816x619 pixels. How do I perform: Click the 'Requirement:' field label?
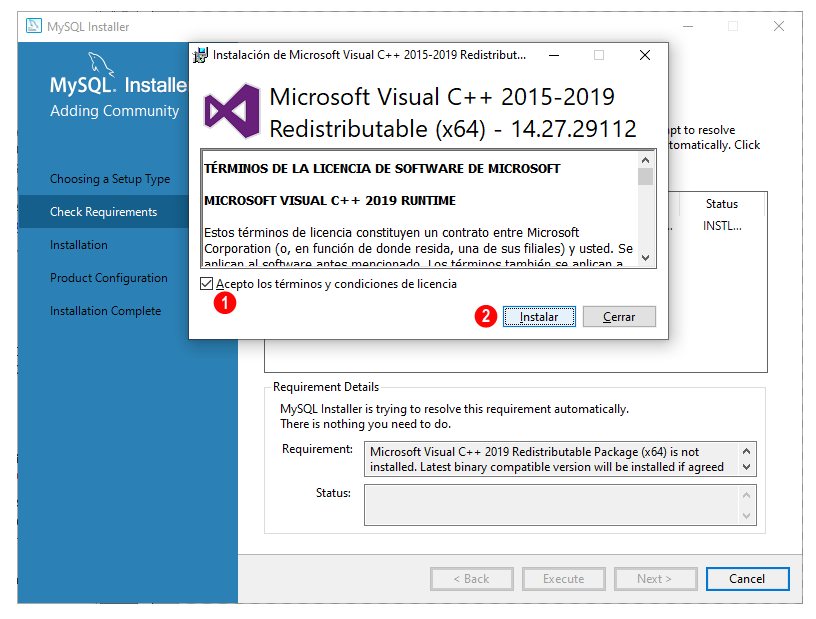coord(317,449)
